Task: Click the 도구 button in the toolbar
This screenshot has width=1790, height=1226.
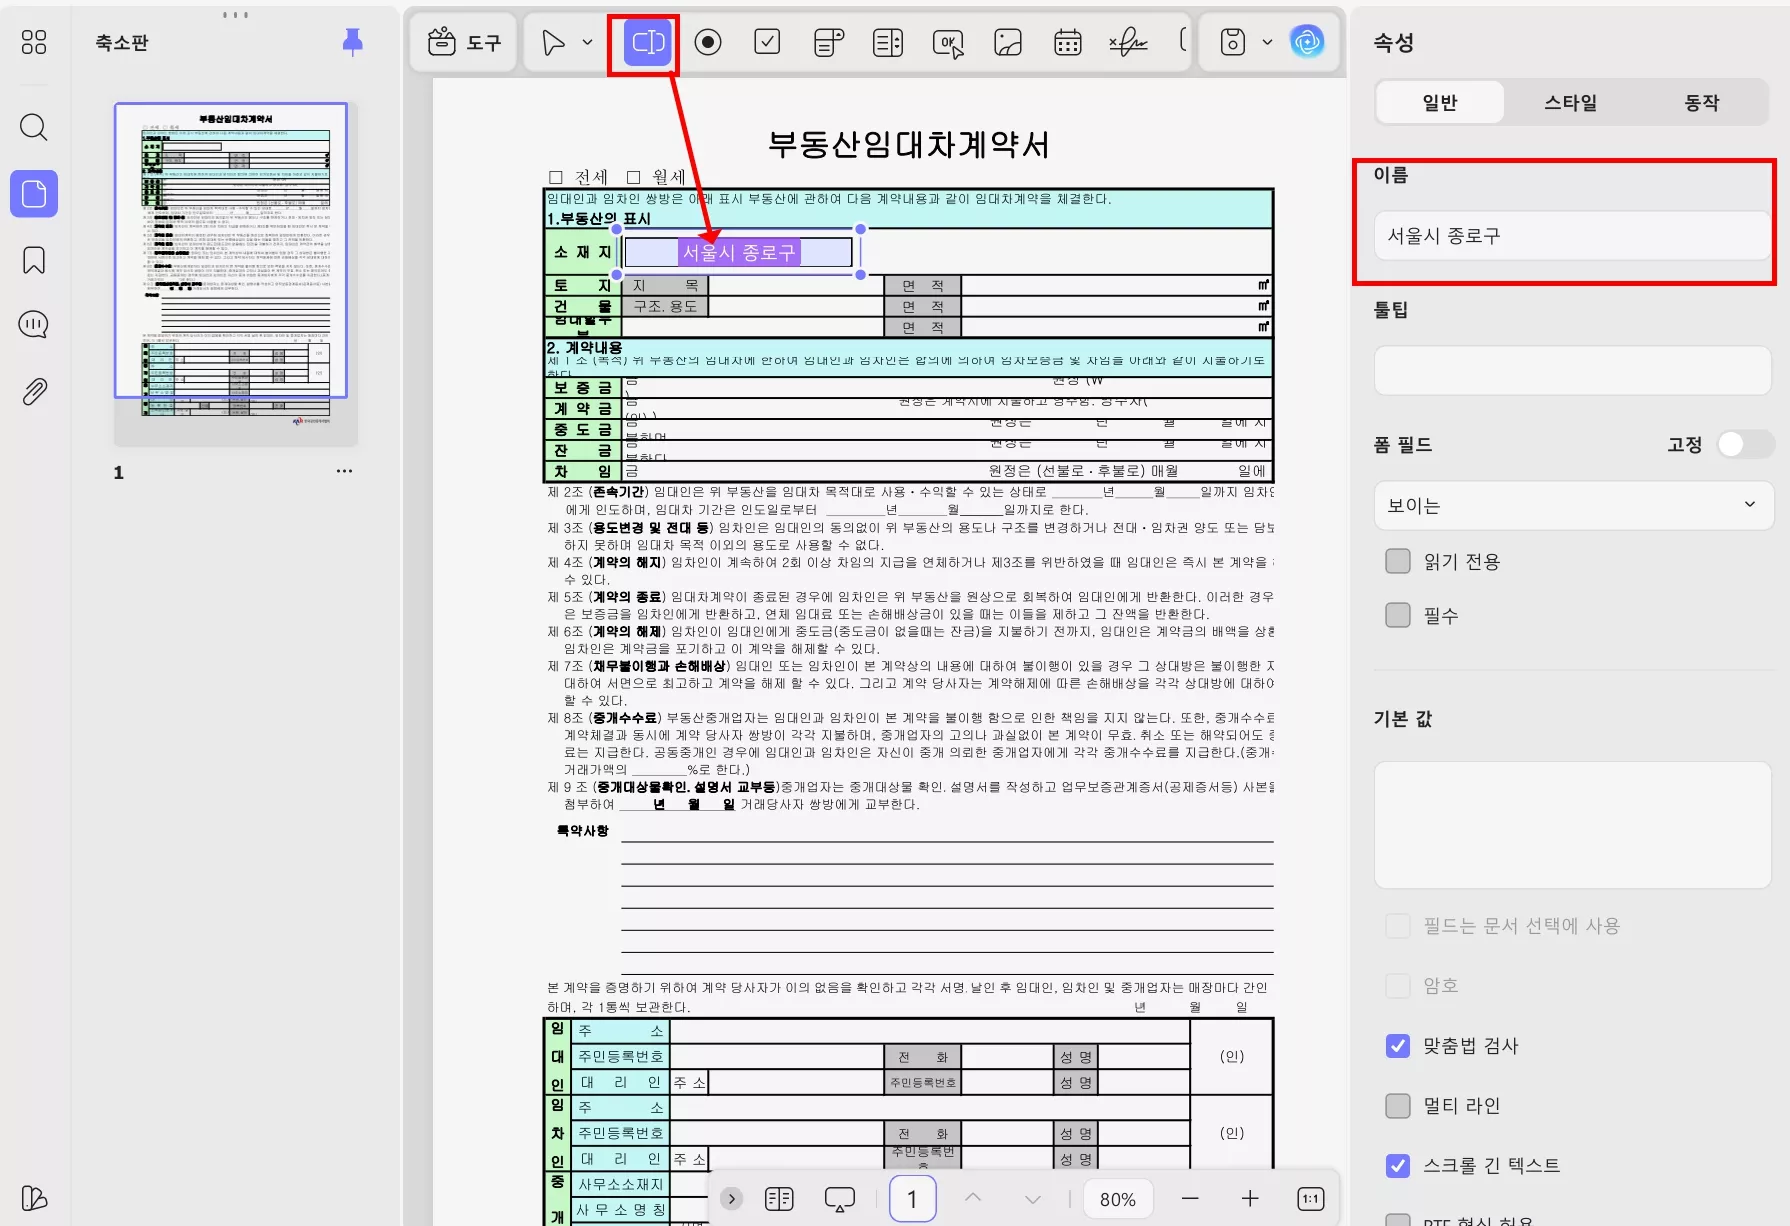Action: click(x=462, y=42)
